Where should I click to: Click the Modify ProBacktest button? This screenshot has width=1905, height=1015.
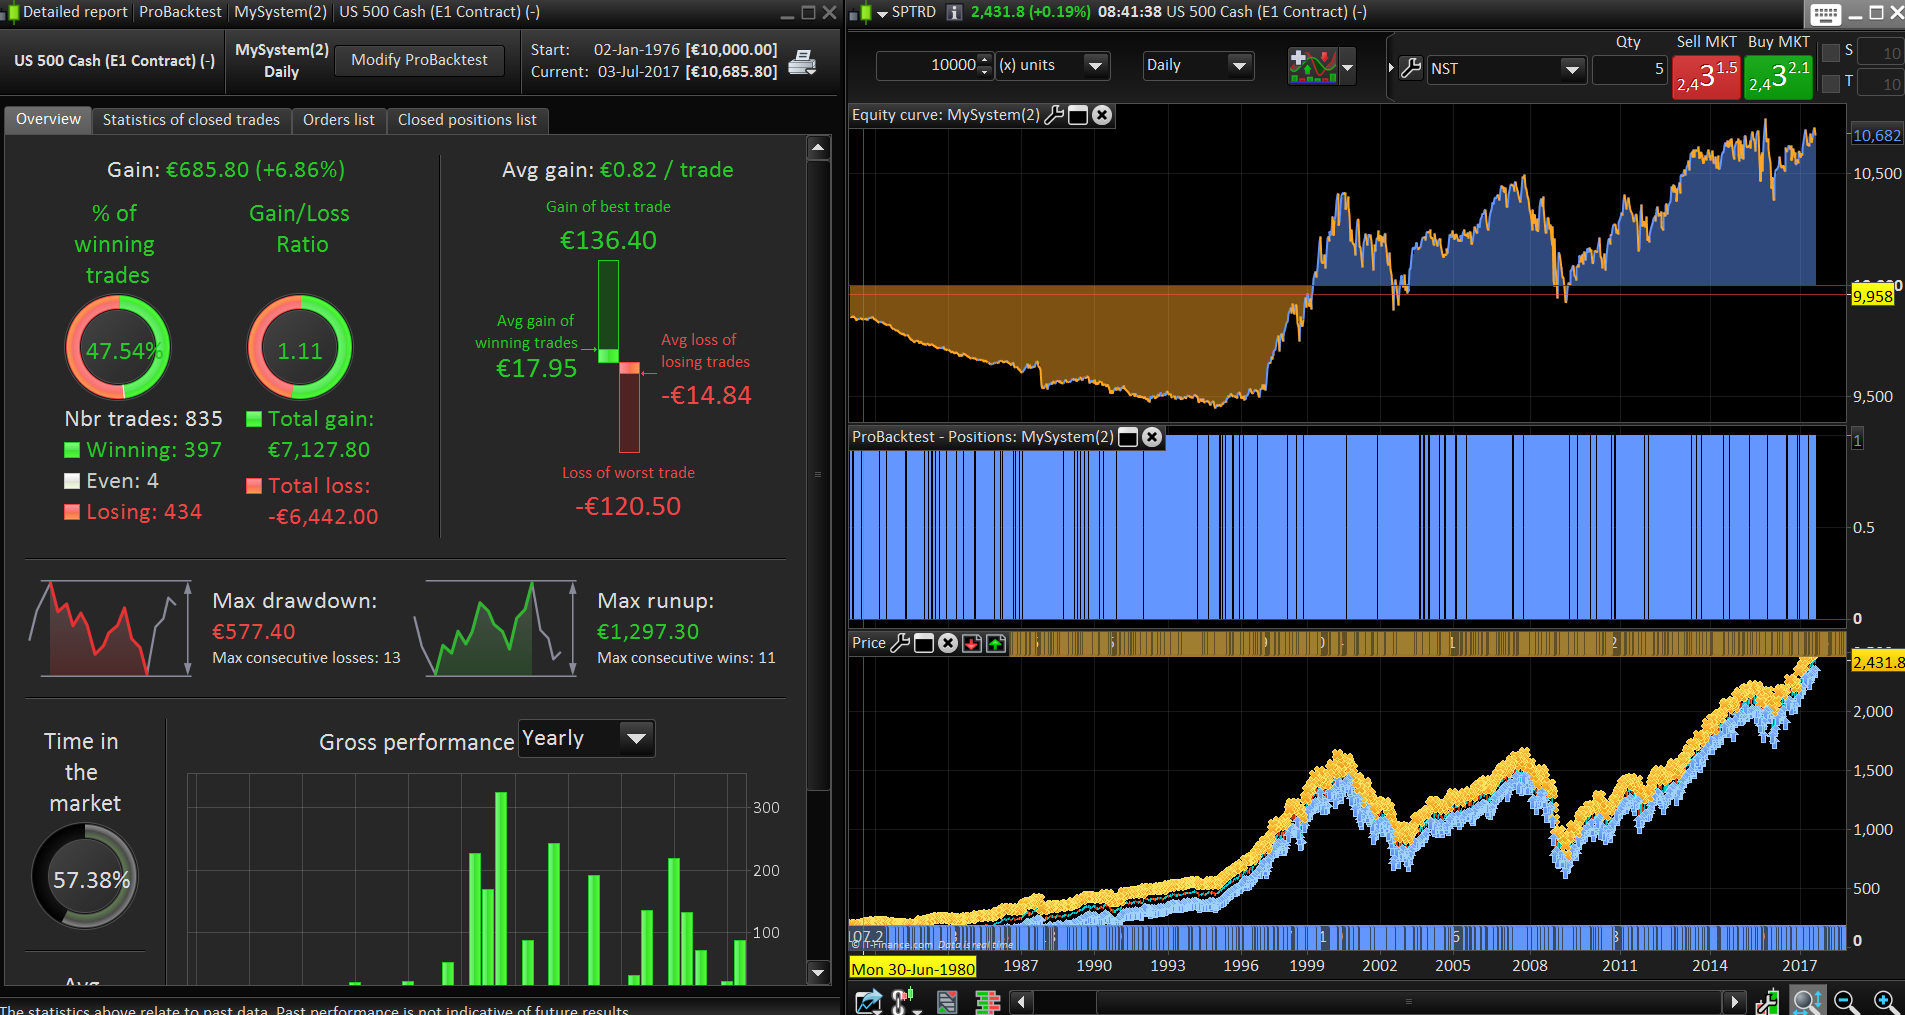(419, 60)
